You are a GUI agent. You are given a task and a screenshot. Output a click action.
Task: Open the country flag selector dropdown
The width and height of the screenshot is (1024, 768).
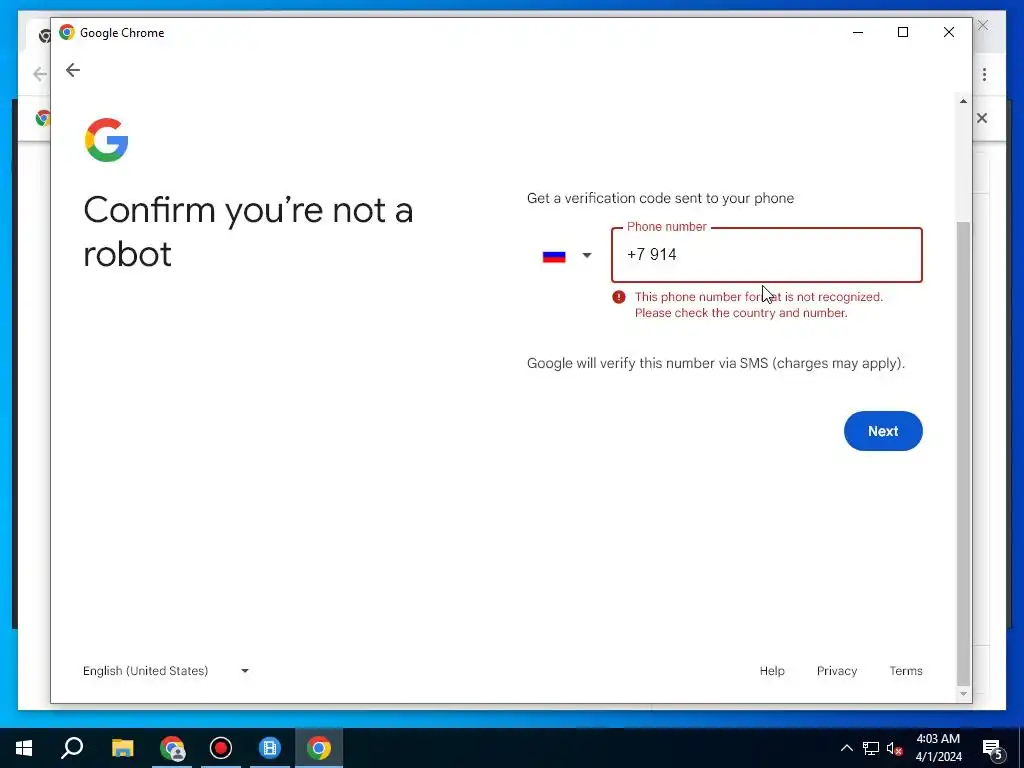tap(567, 255)
